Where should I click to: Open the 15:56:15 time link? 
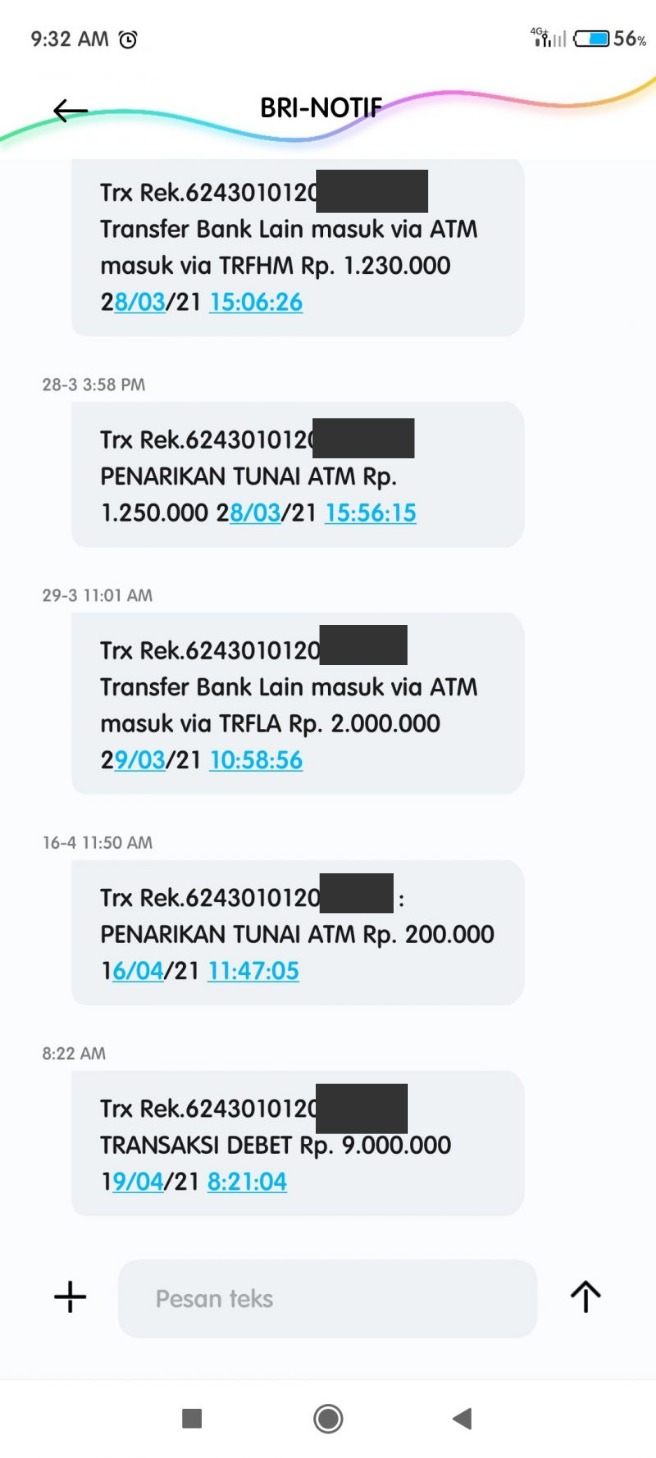click(x=370, y=513)
